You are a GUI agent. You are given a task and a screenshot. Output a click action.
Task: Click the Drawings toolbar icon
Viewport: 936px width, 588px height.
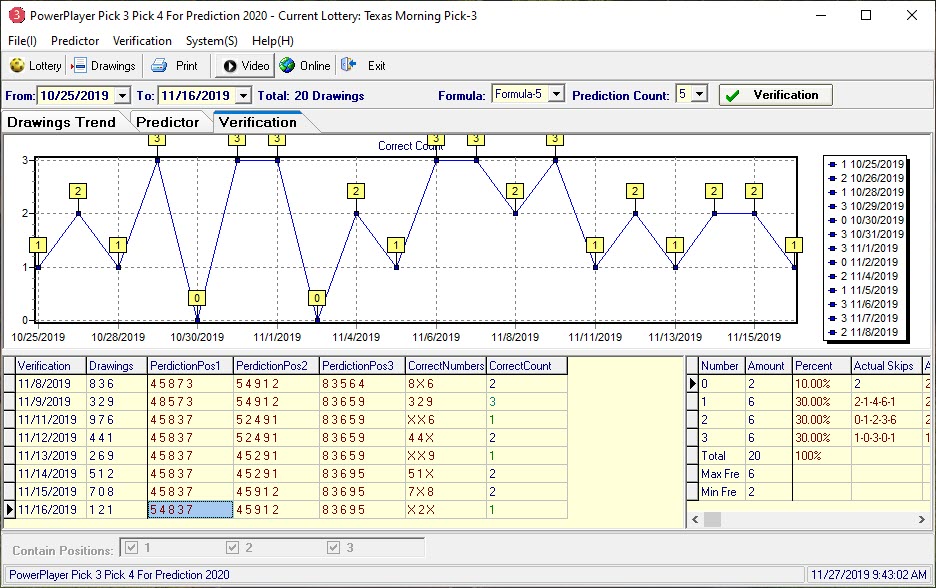pos(79,66)
